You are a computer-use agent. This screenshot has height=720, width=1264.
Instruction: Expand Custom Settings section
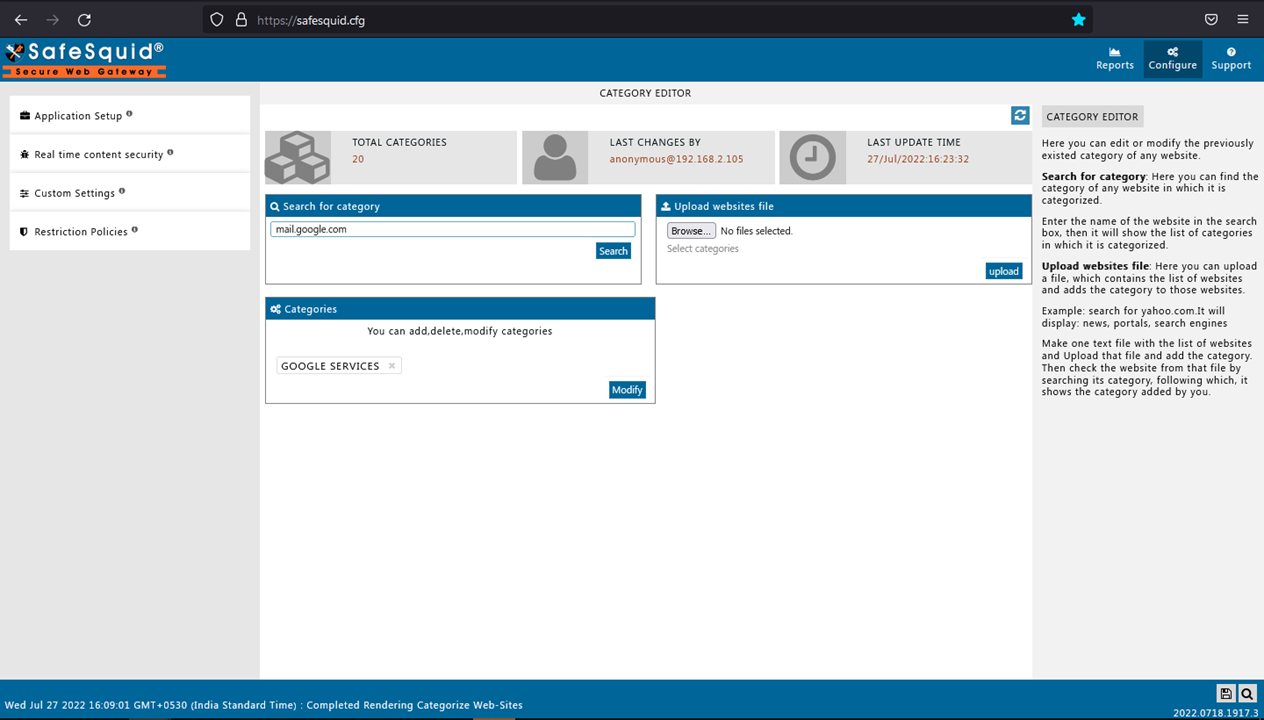[74, 193]
